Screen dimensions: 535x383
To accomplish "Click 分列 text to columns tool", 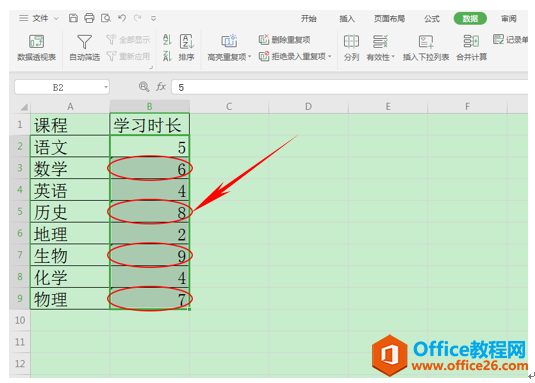I will point(351,48).
